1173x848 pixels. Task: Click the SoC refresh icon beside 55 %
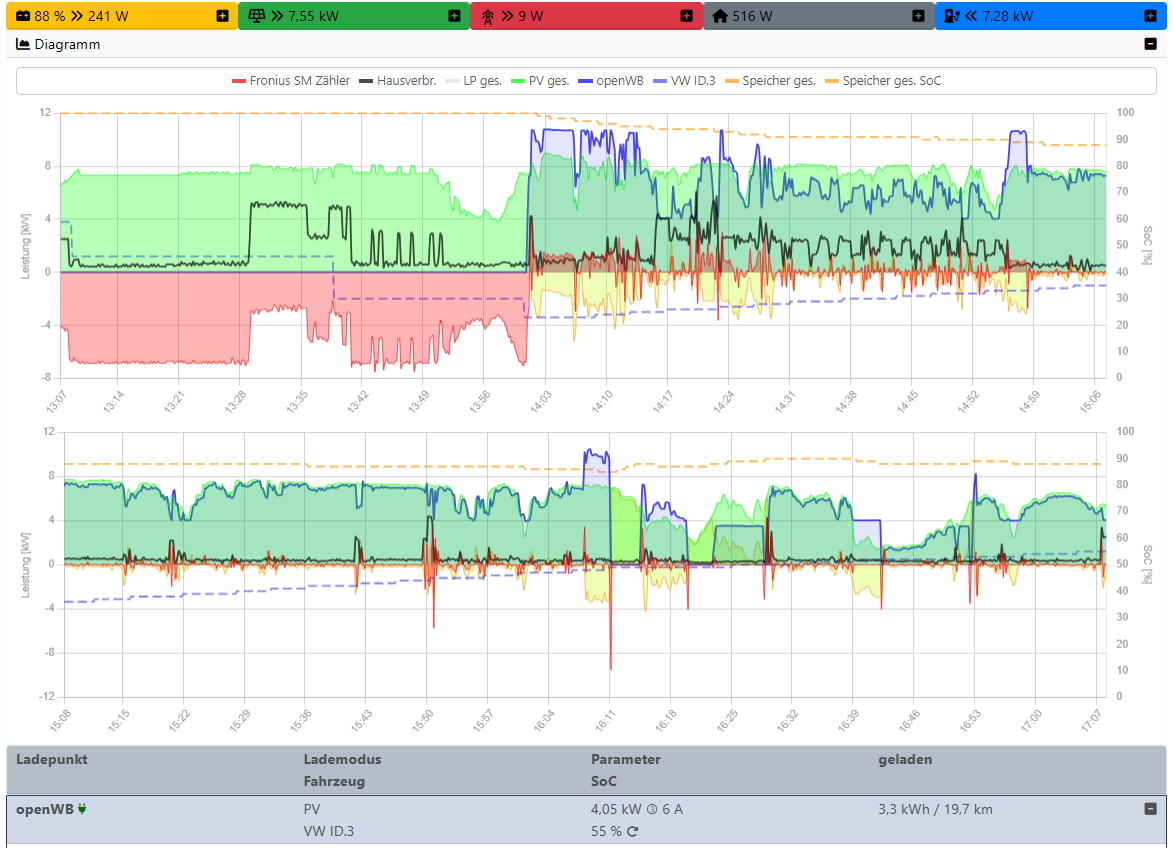click(x=632, y=831)
